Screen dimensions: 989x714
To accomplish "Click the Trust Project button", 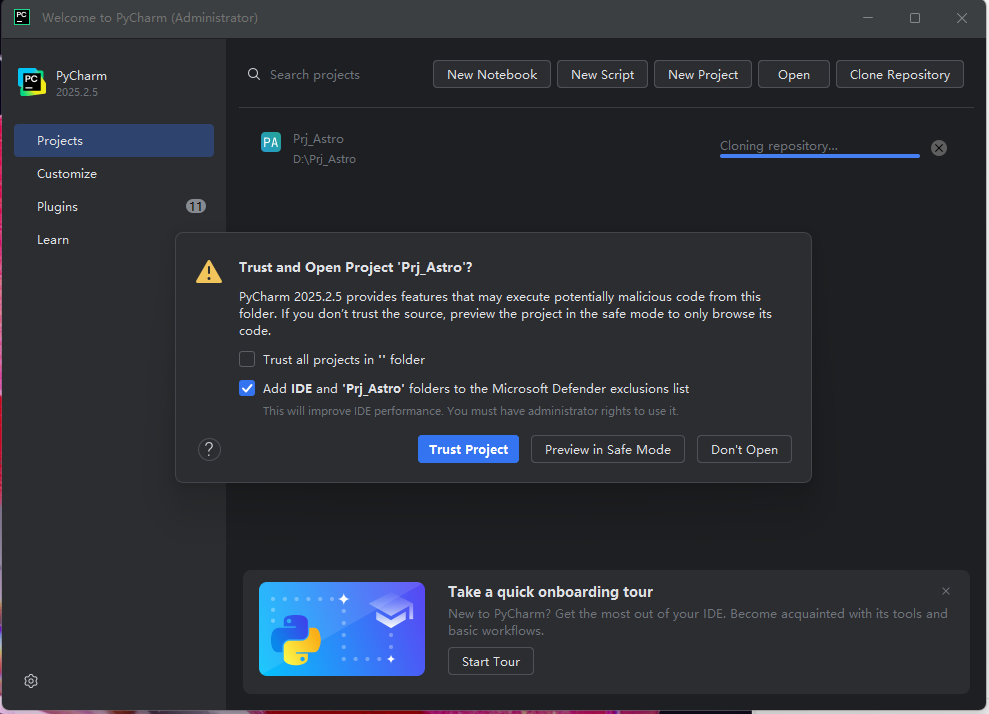I will [x=469, y=449].
